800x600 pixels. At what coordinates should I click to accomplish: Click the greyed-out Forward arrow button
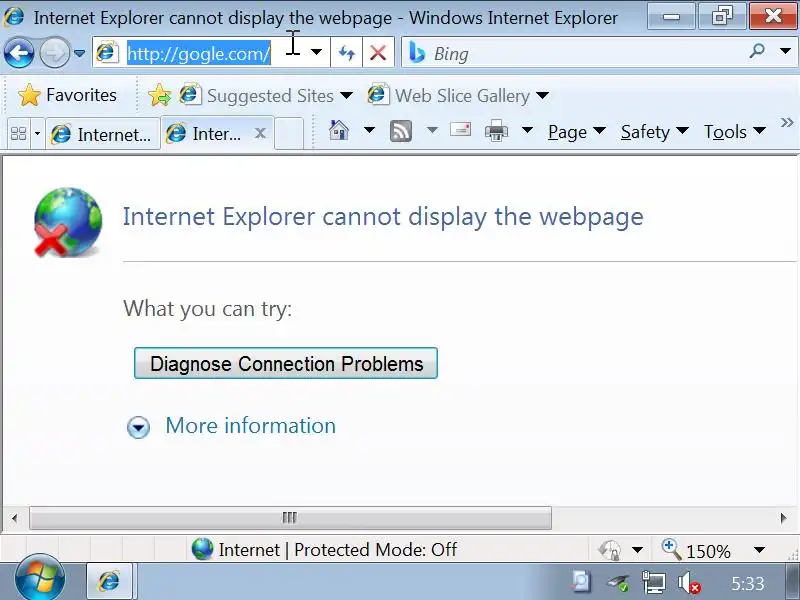pyautogui.click(x=55, y=53)
